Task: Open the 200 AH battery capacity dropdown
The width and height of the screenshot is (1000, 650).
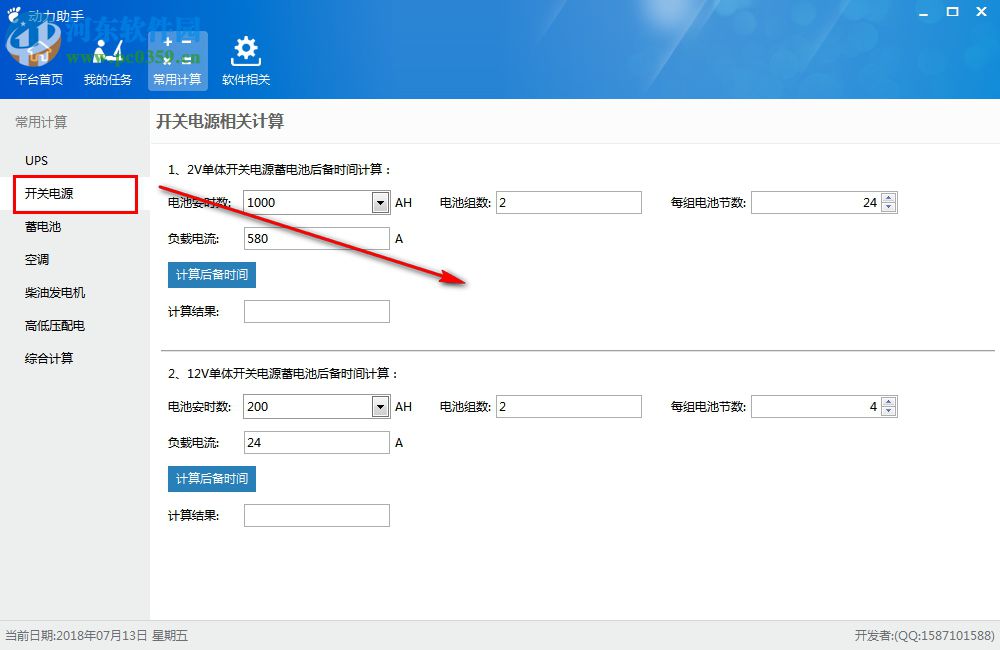Action: 379,406
